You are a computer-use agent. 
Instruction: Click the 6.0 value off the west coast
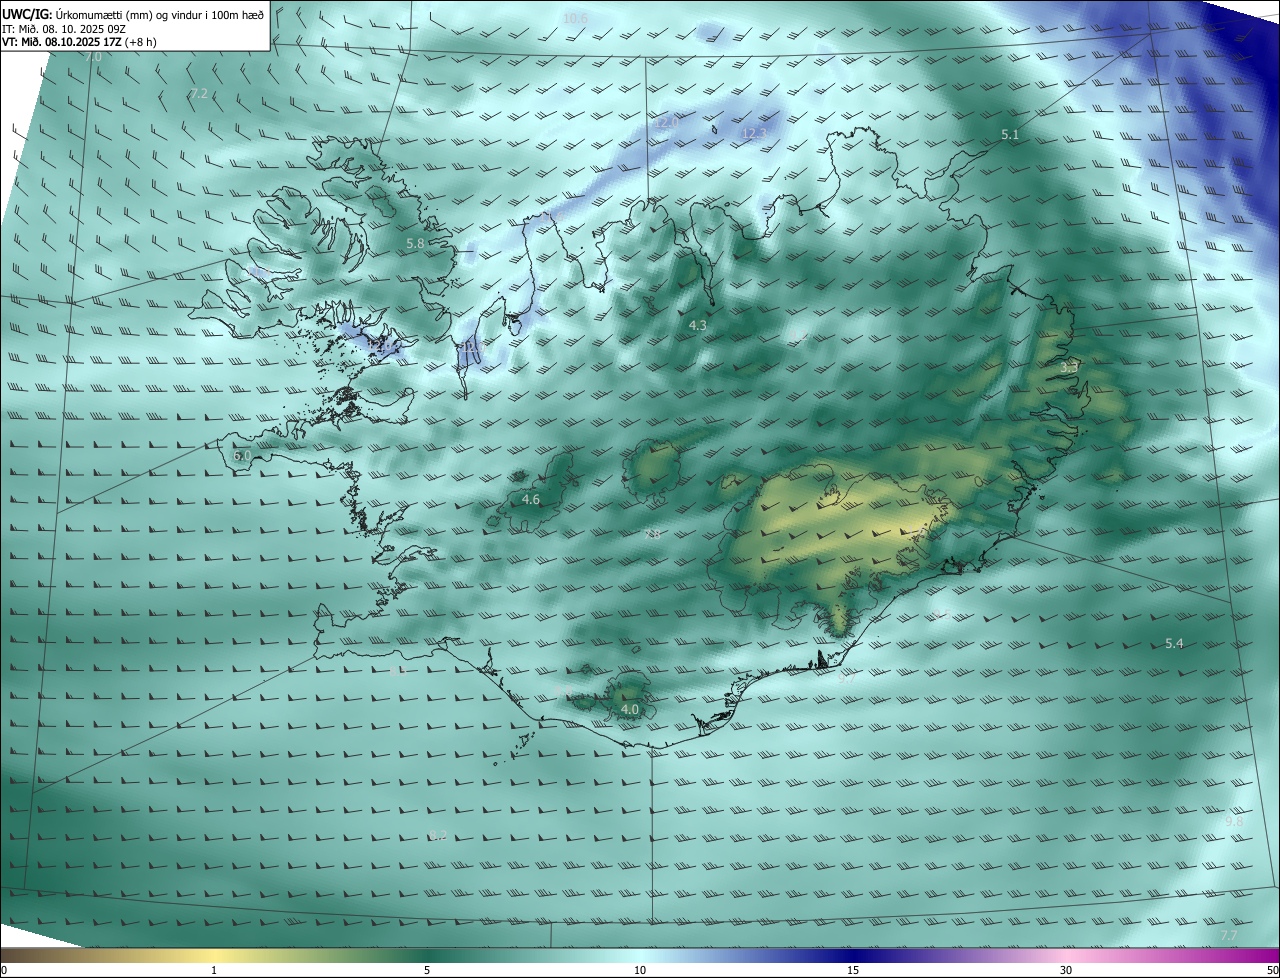tap(242, 455)
